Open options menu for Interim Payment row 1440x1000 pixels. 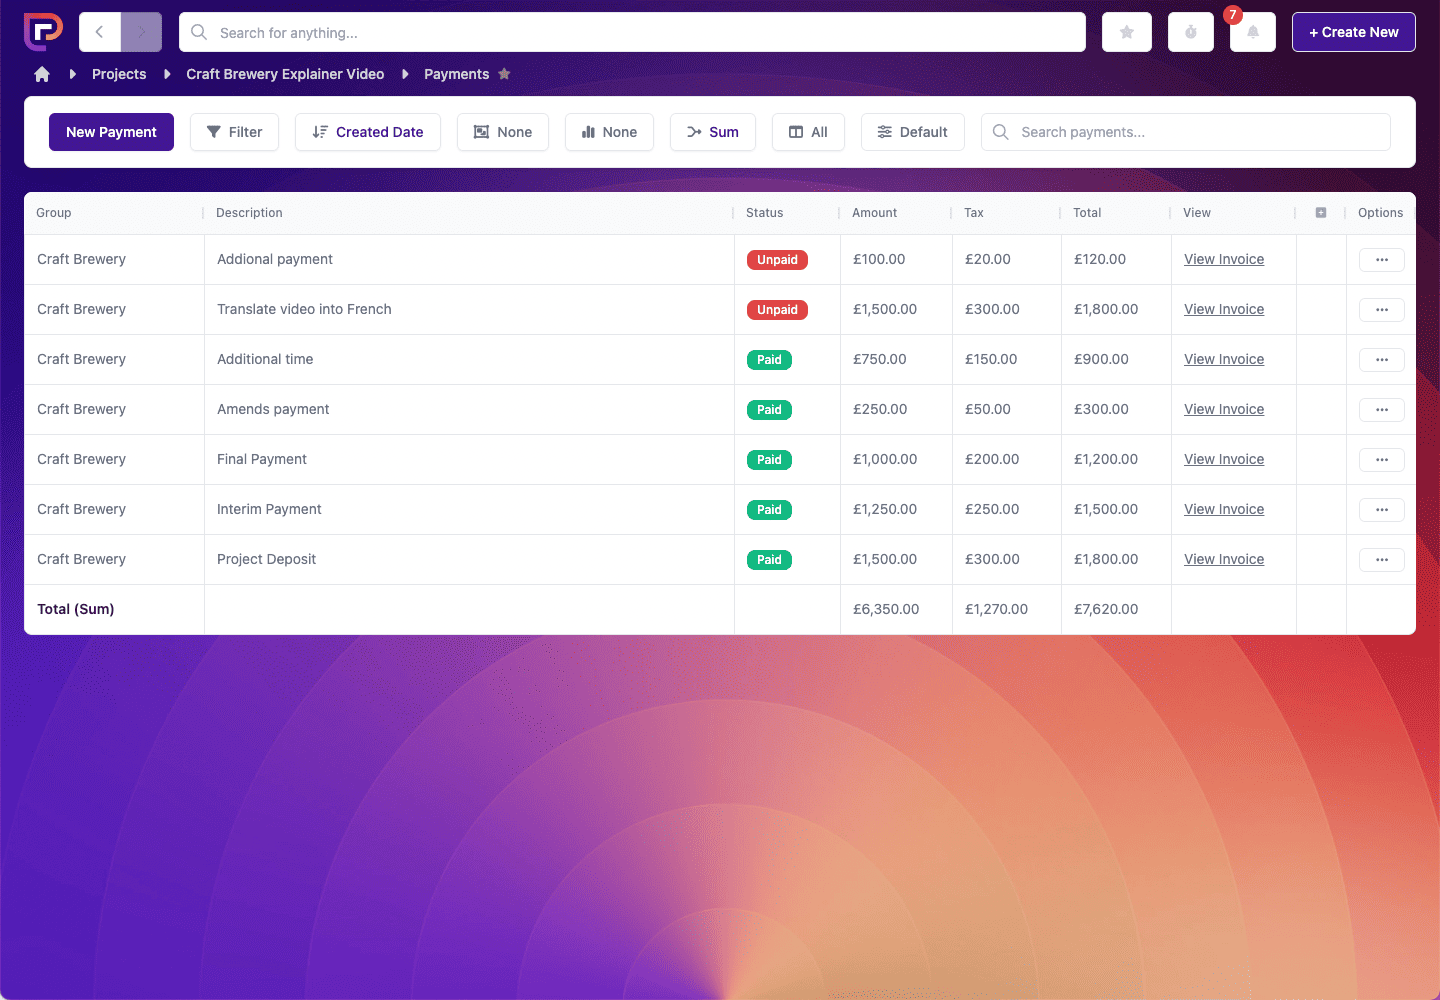coord(1382,510)
